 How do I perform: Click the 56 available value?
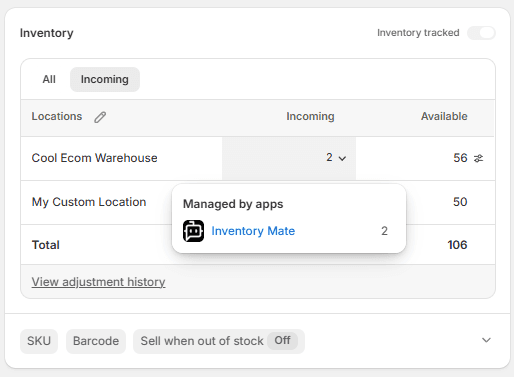(460, 158)
